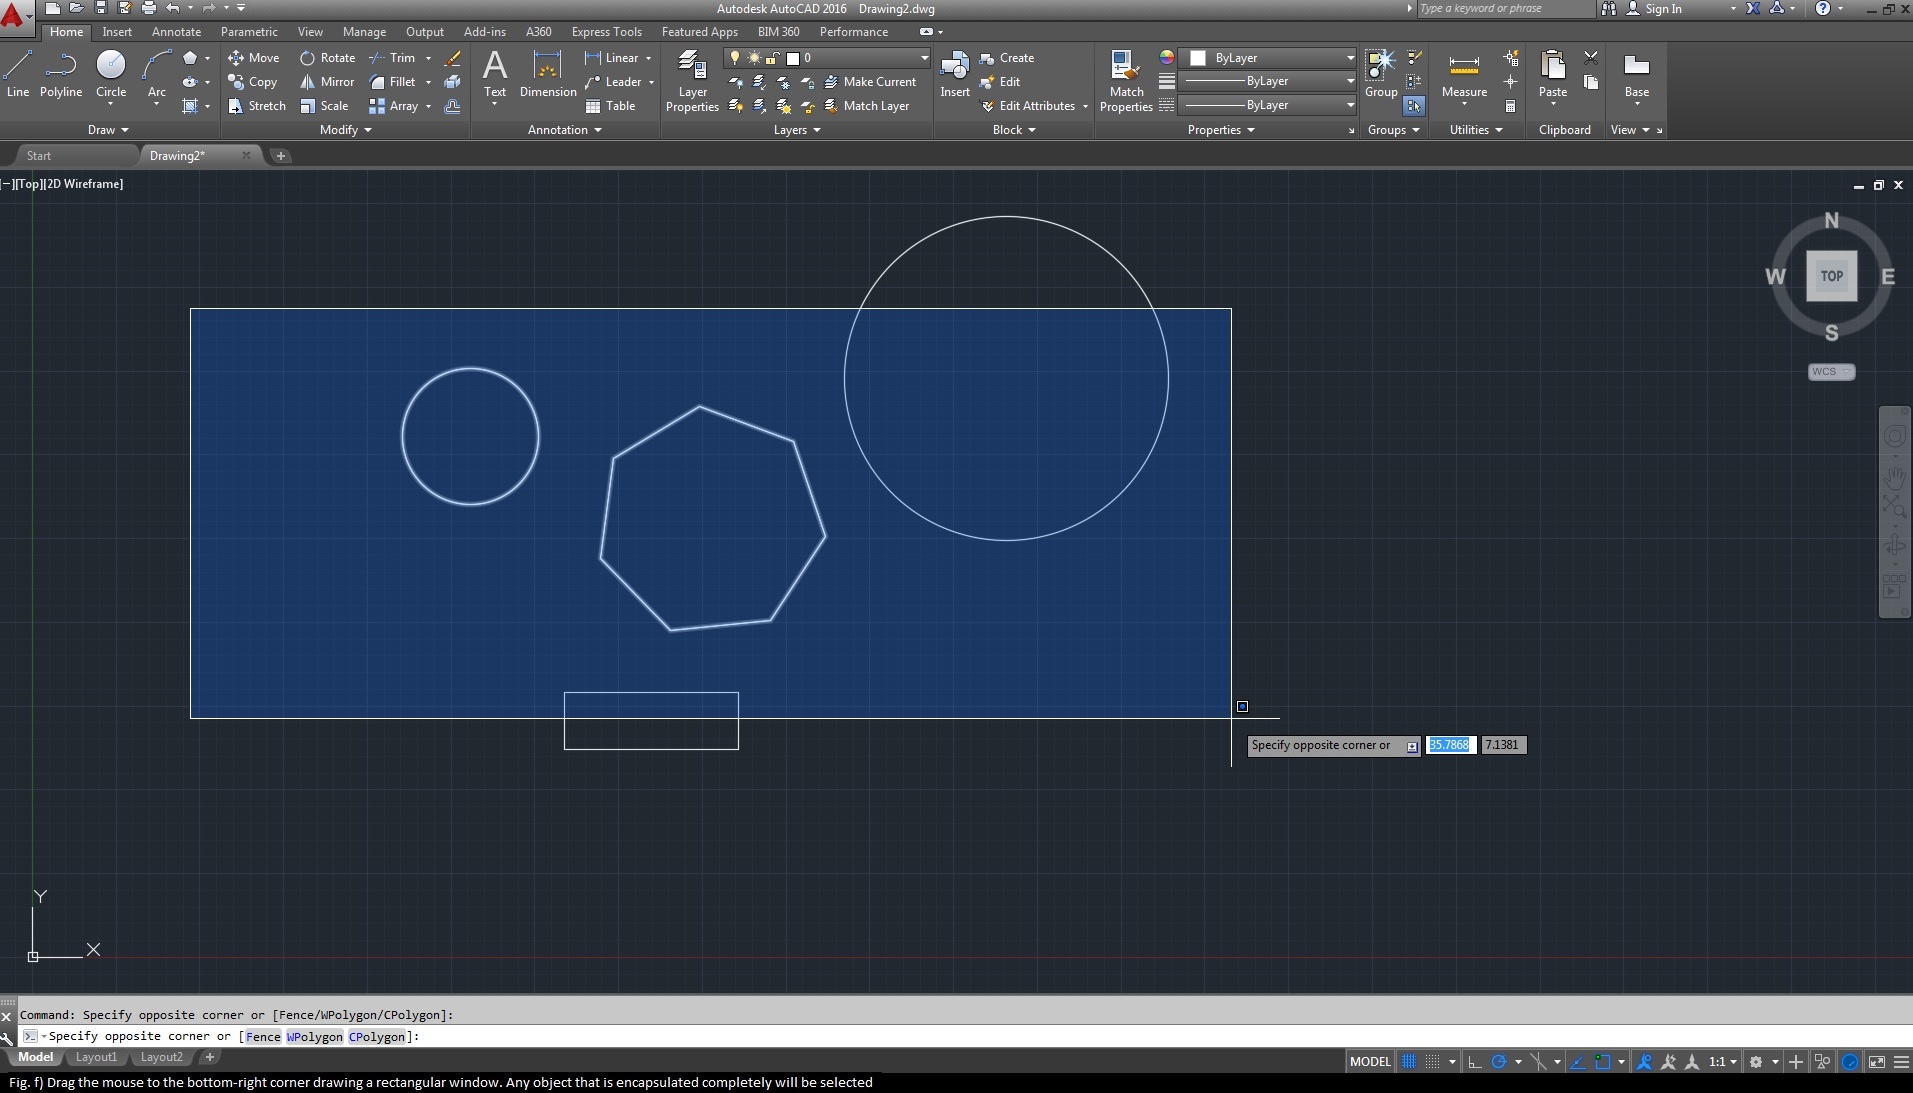This screenshot has height=1093, width=1913.
Task: Open the Layout1 tab
Action: pos(96,1057)
